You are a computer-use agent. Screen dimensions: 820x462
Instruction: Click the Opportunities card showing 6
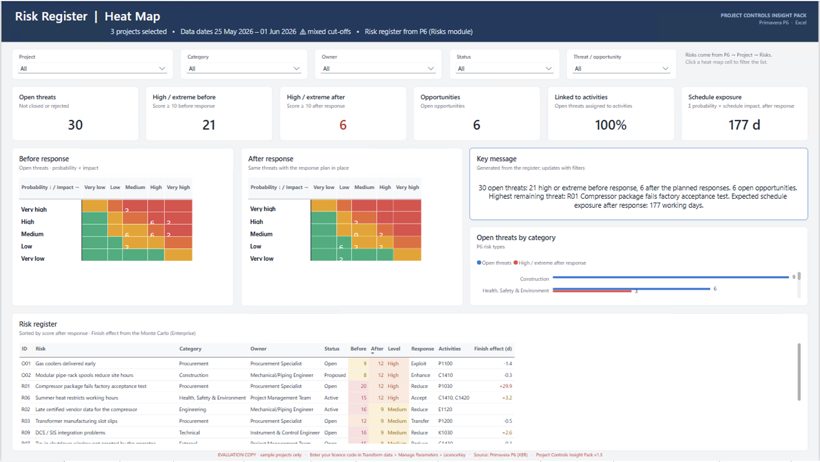(476, 114)
